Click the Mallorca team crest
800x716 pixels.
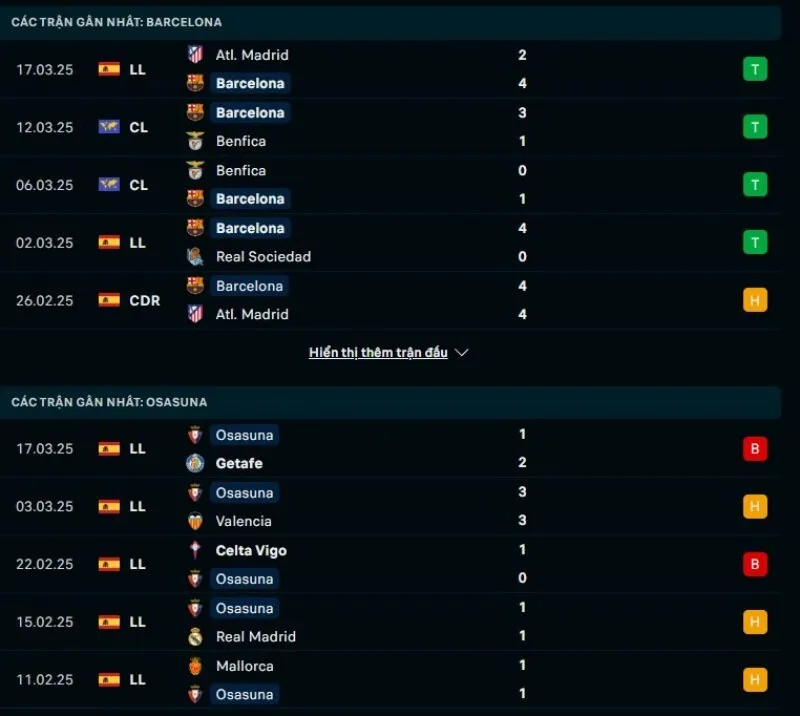coord(195,666)
